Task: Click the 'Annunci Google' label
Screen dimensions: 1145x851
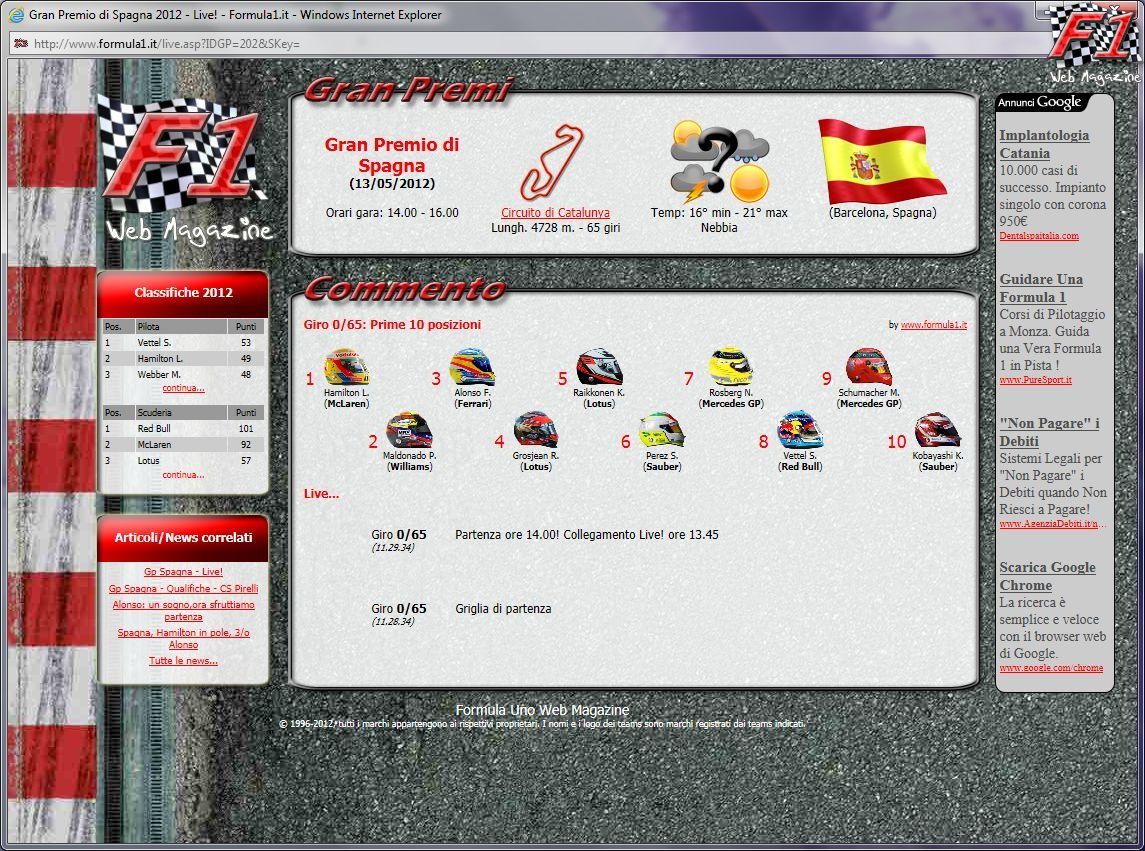Action: (x=1040, y=102)
